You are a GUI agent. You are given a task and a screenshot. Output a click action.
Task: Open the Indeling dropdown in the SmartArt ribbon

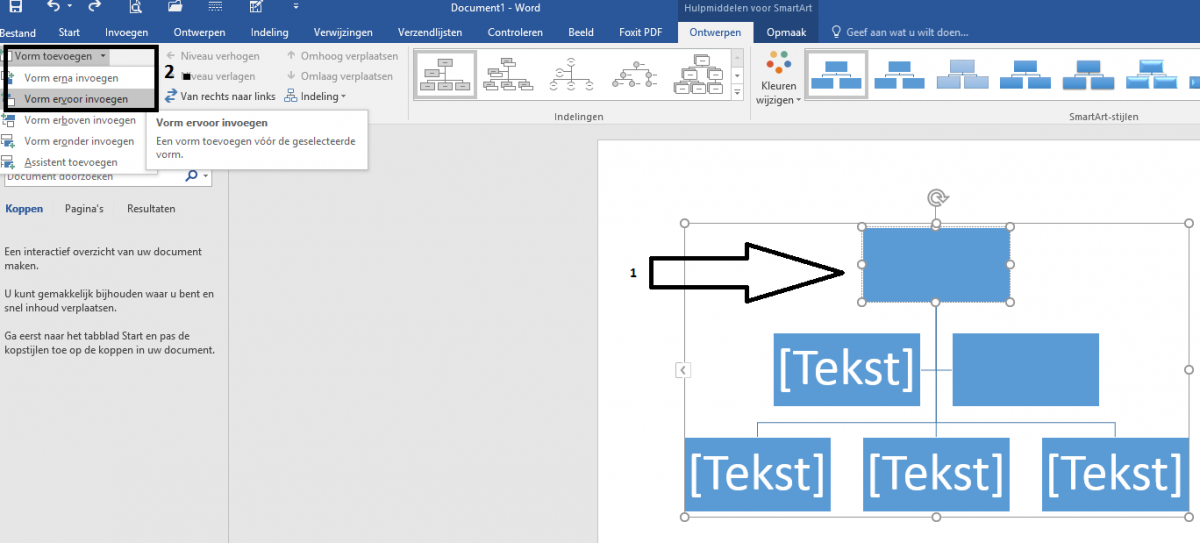pyautogui.click(x=315, y=96)
